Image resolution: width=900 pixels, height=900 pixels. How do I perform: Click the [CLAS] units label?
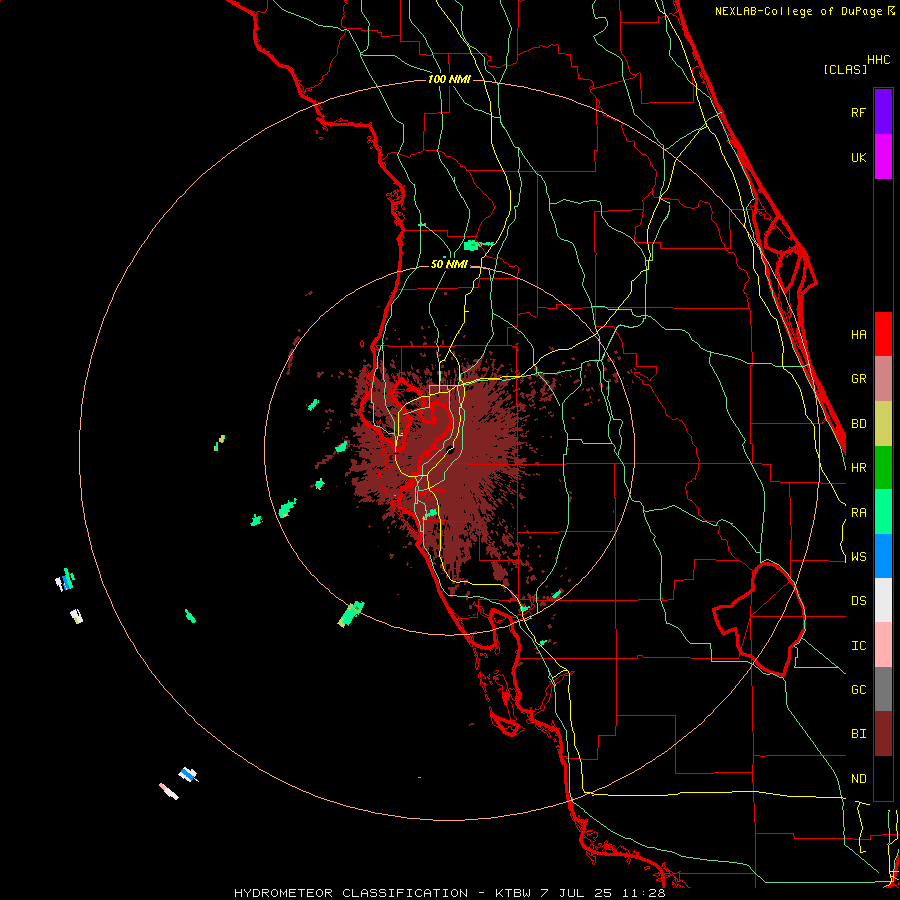pos(845,69)
